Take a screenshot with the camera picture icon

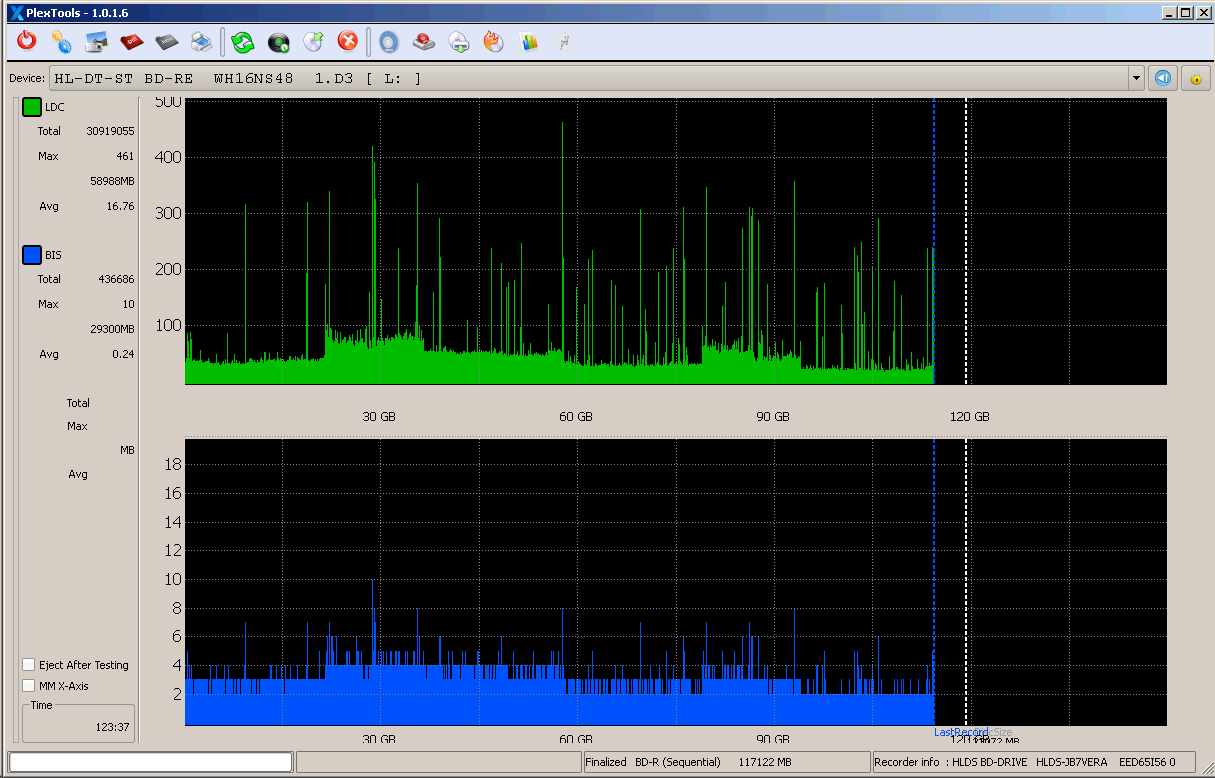[96, 42]
